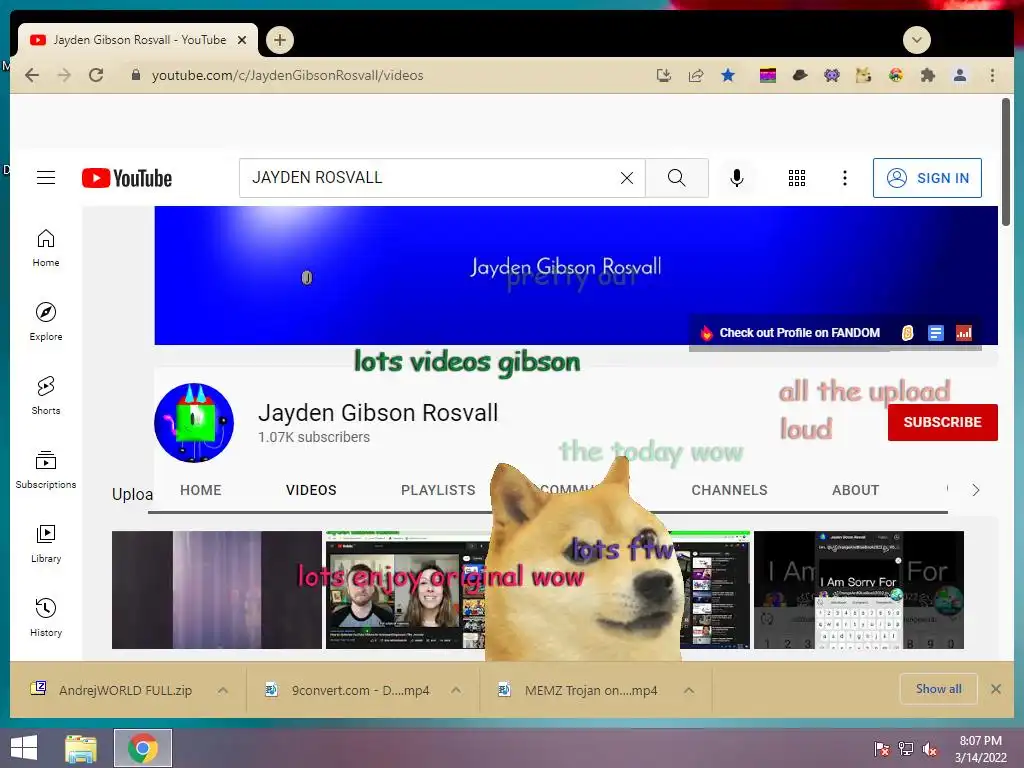Open the PLAYLISTS channel tab
The image size is (1024, 768).
click(438, 490)
